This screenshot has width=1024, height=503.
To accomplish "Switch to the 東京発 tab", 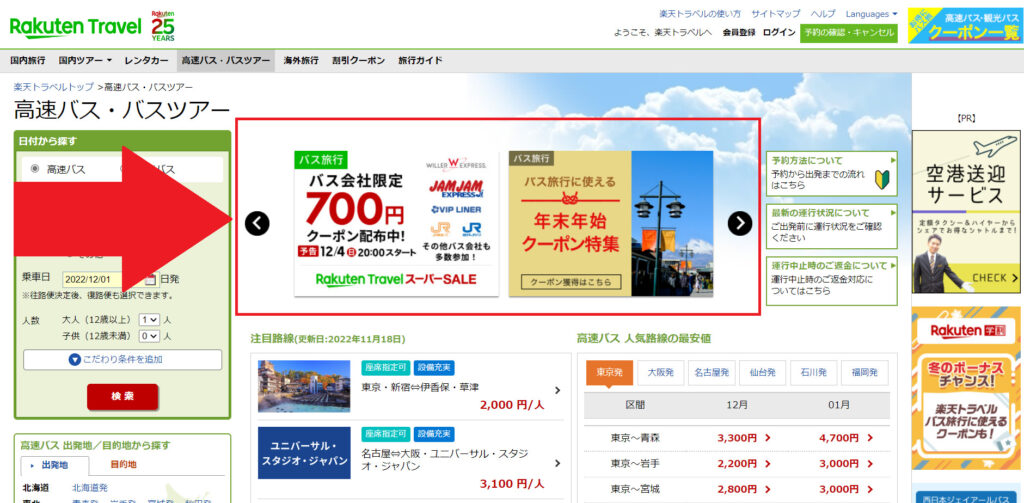I will point(609,372).
